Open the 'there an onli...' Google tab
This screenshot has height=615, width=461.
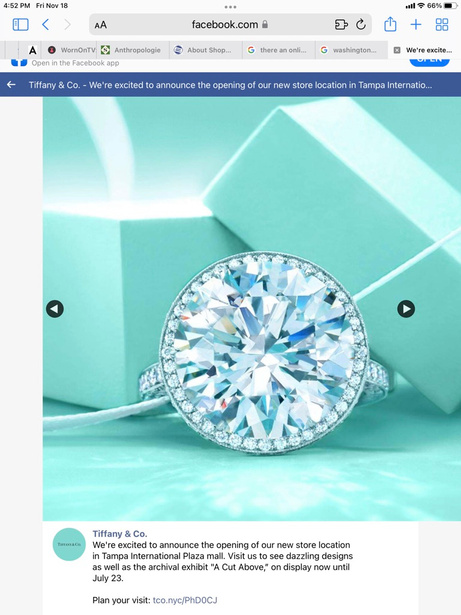tap(277, 50)
